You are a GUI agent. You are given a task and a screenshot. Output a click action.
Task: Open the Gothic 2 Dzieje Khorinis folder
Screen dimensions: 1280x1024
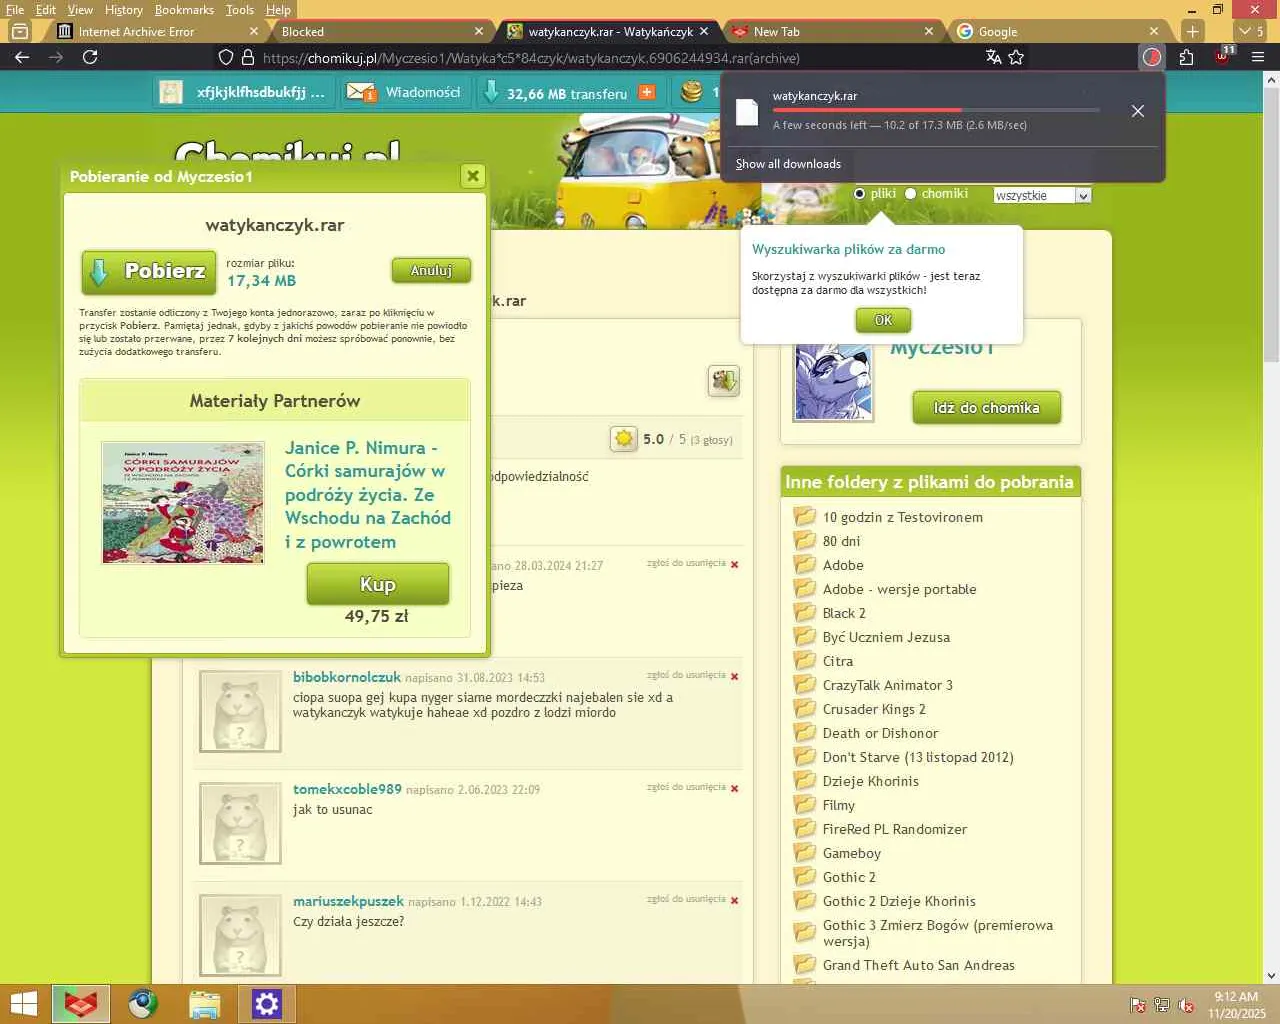tap(898, 901)
